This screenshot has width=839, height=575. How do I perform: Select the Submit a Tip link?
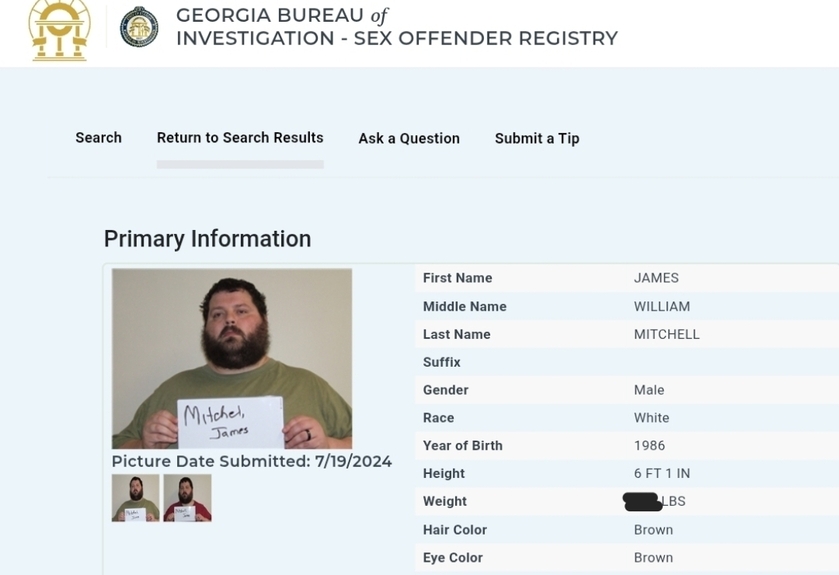click(x=537, y=139)
